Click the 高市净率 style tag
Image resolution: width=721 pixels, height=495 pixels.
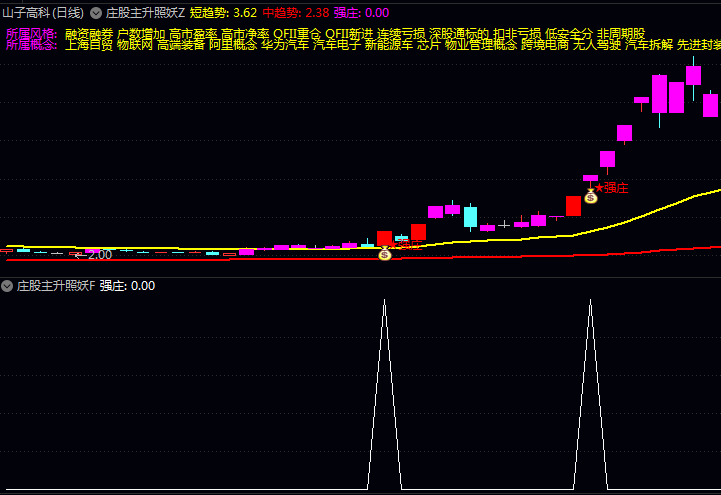(245, 34)
